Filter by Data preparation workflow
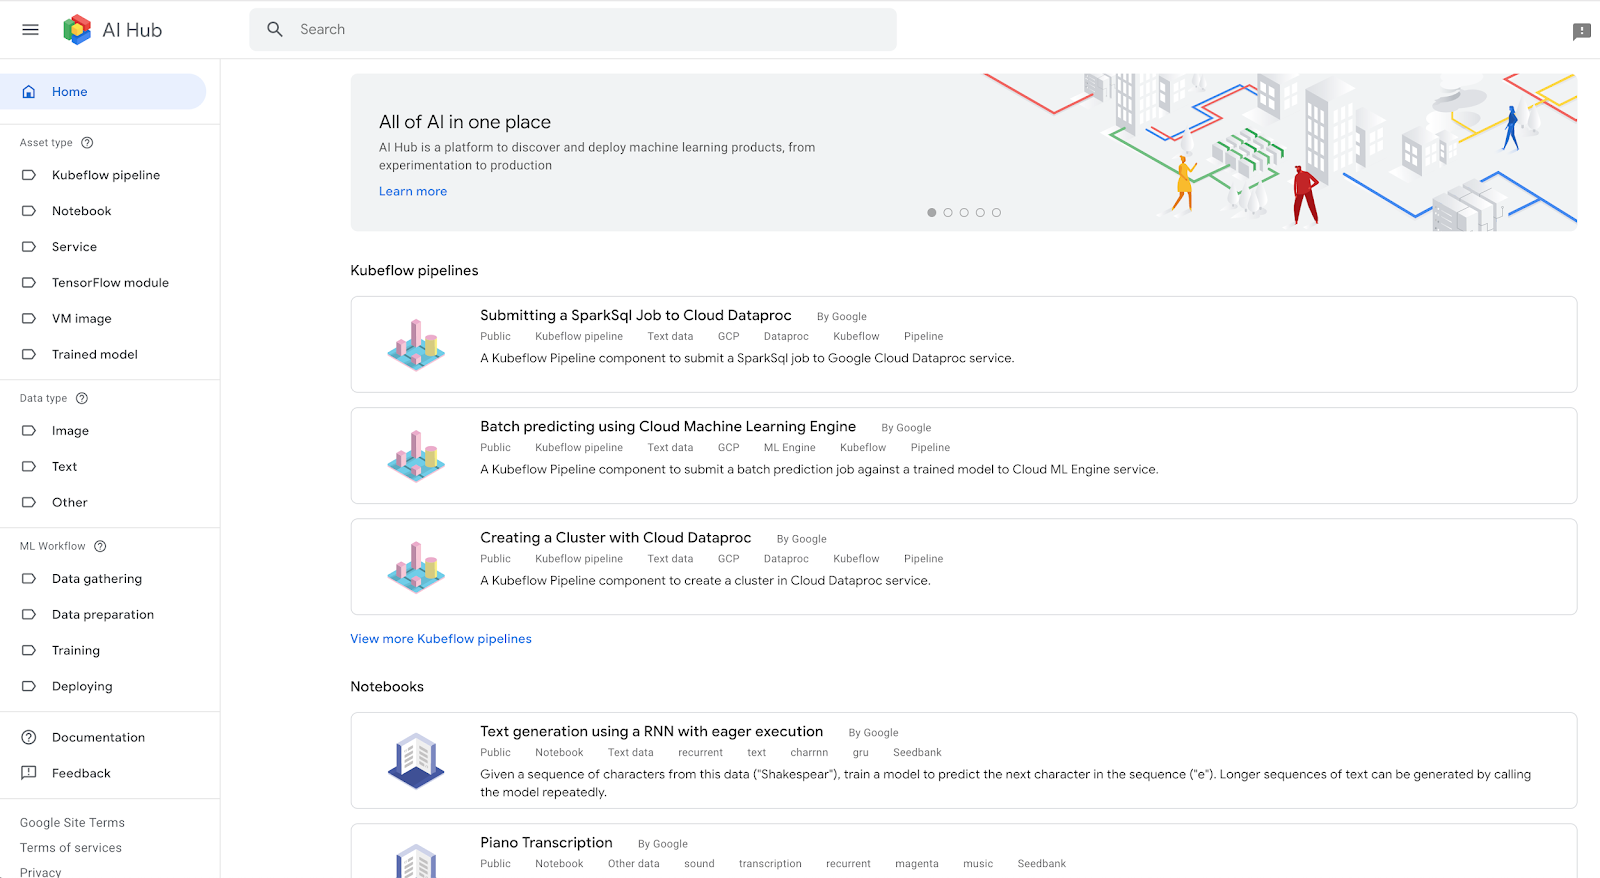 (x=103, y=615)
